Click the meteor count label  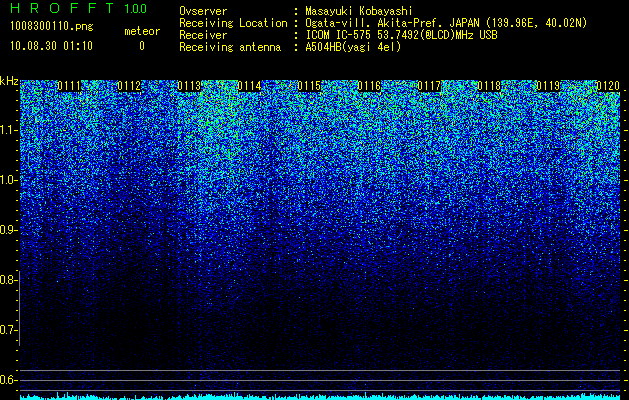click(x=142, y=31)
